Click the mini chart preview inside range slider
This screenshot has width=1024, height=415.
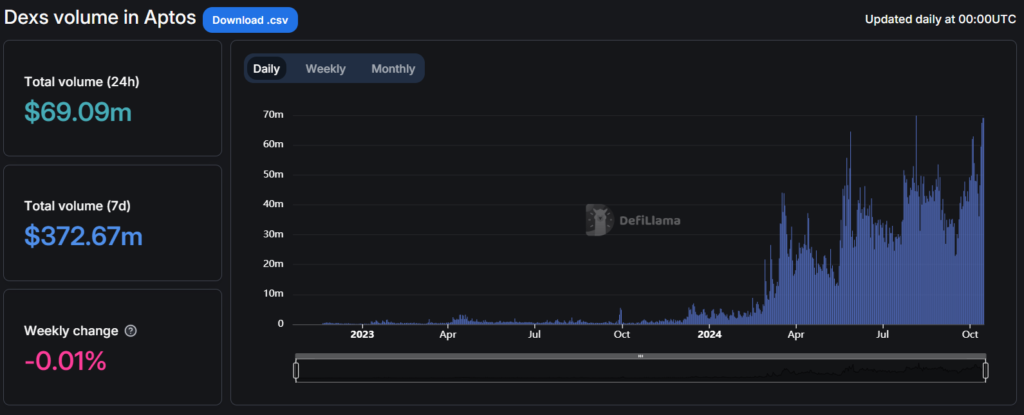[x=640, y=371]
